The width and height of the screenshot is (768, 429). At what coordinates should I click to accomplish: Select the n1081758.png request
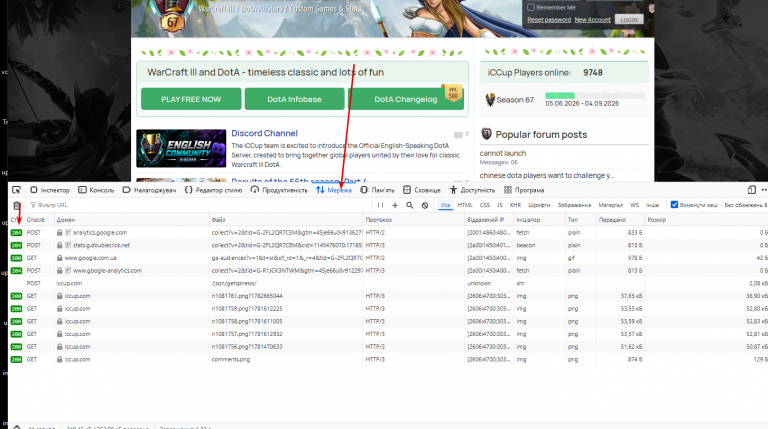388,322
